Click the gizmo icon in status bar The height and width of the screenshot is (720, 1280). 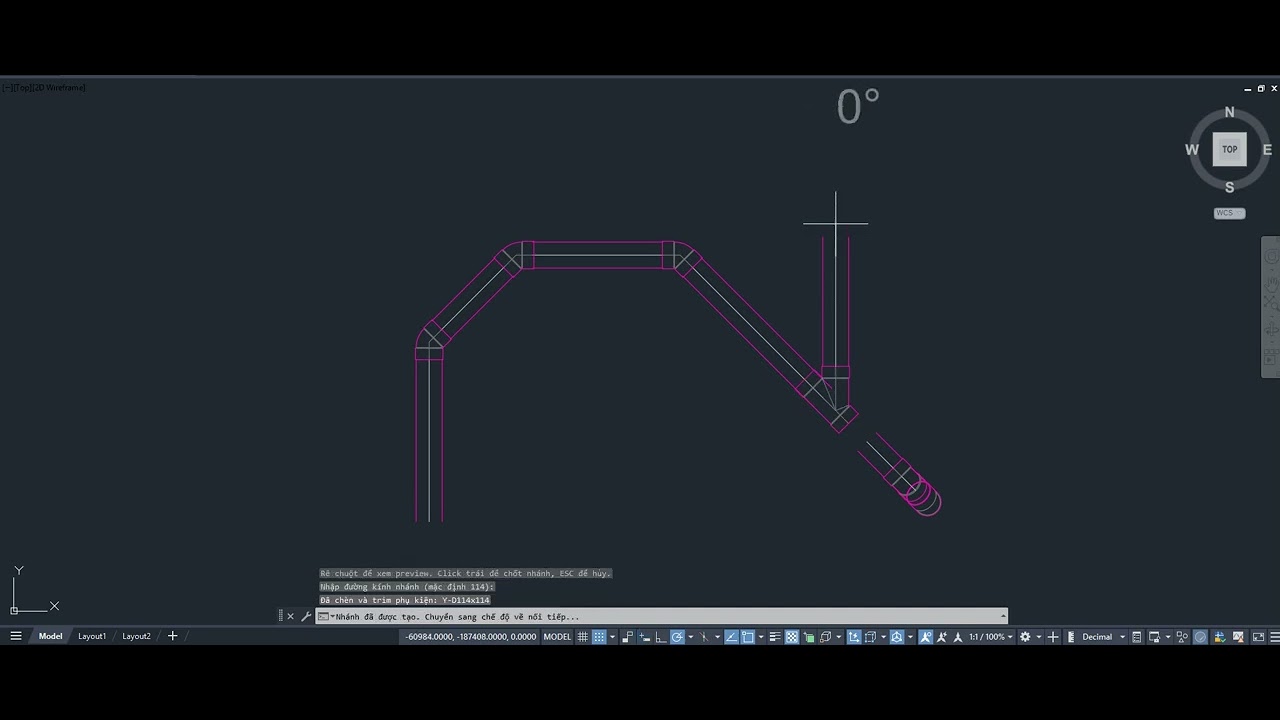(x=896, y=636)
